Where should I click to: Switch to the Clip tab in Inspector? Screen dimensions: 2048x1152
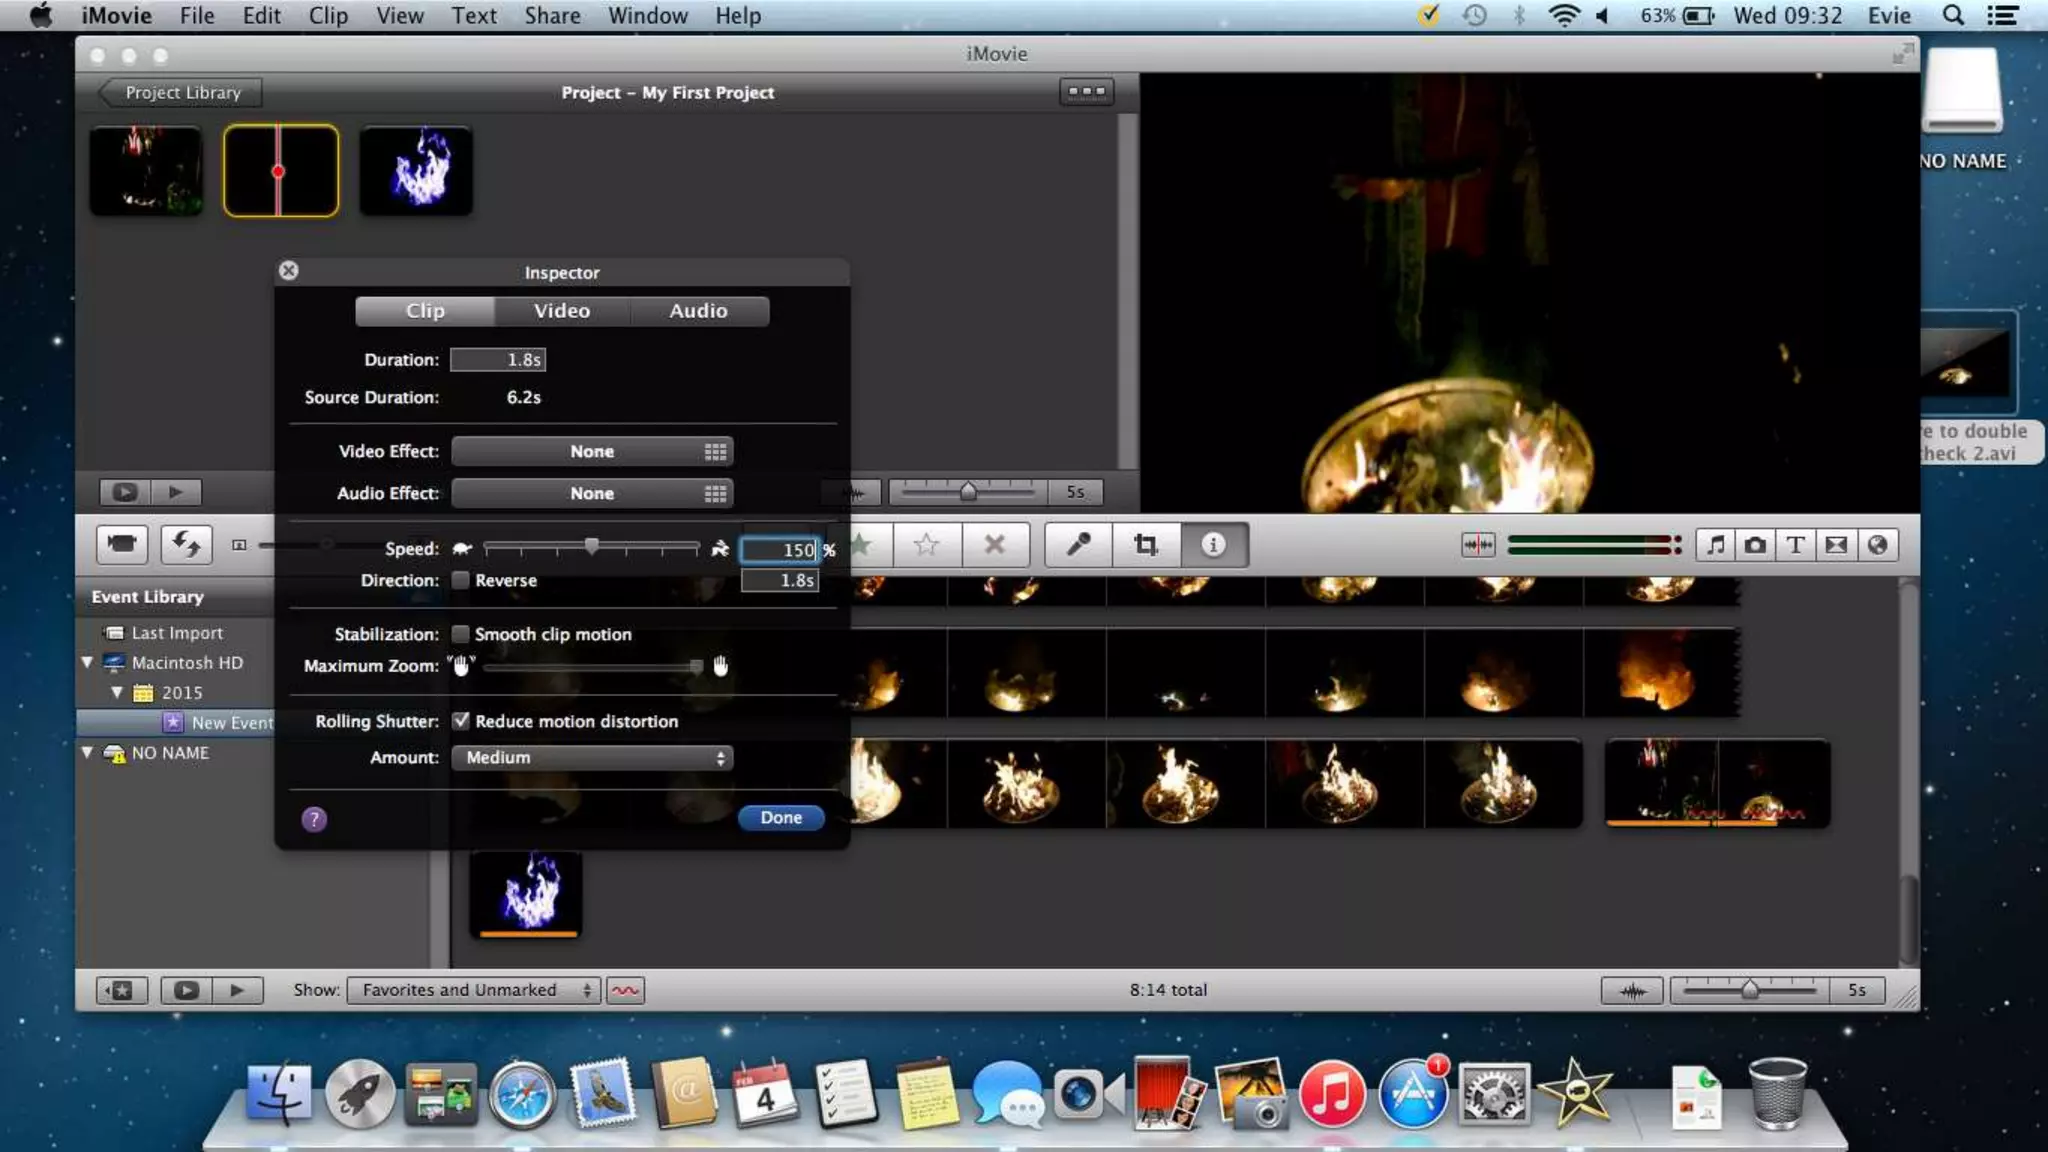(425, 311)
